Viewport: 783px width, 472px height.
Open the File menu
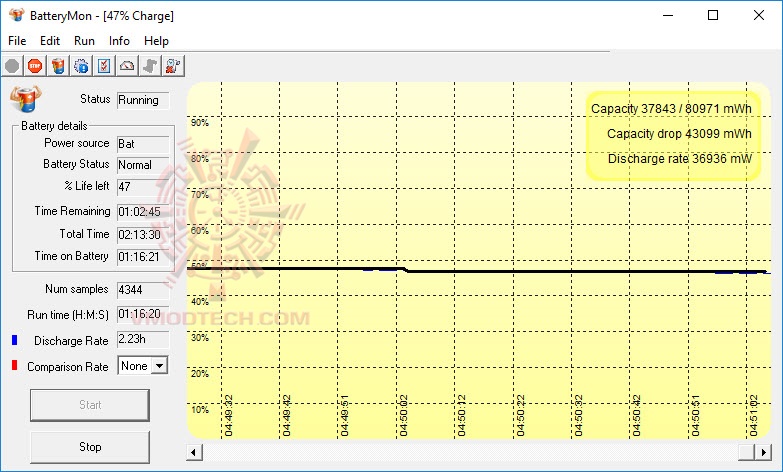(x=17, y=41)
